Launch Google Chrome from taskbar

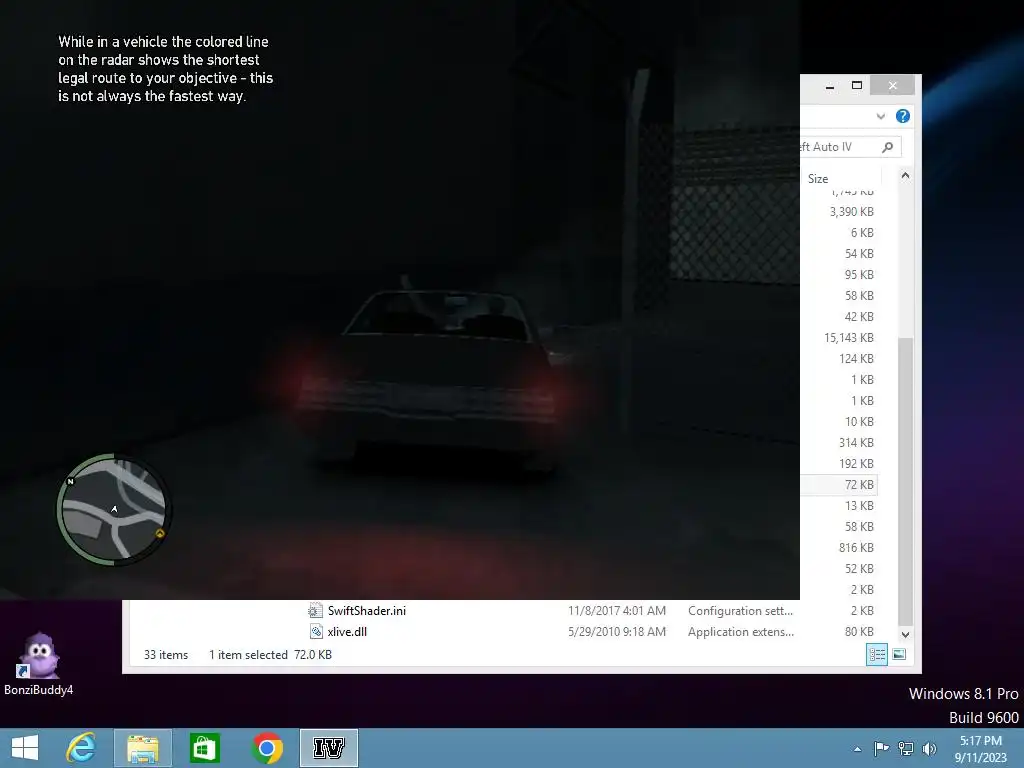266,748
